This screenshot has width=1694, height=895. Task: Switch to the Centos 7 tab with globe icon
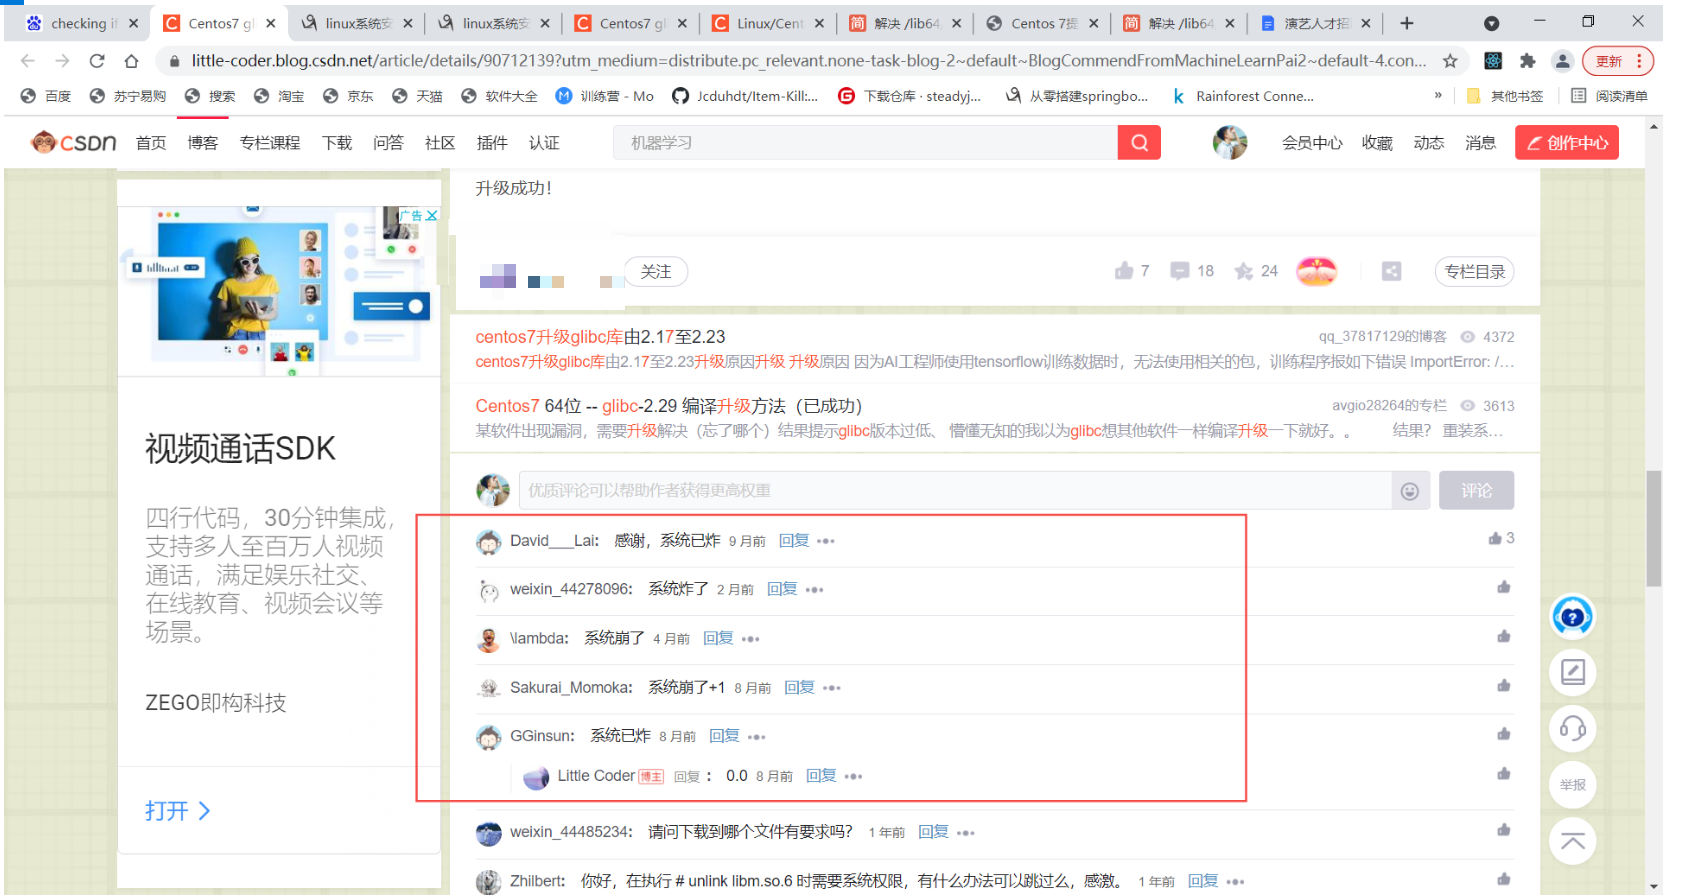(1042, 23)
